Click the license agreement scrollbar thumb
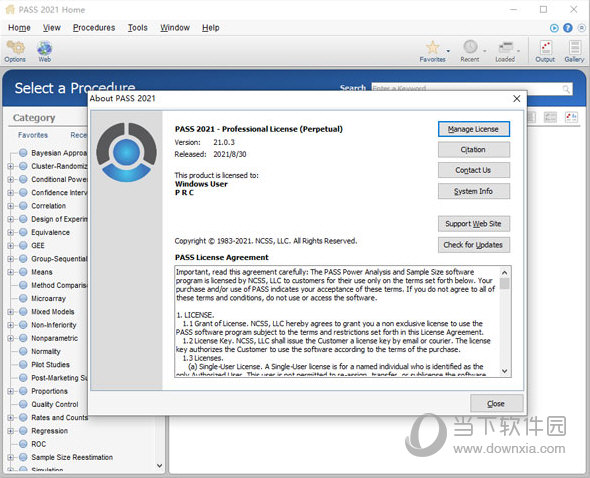The height and width of the screenshot is (478, 590). (x=505, y=283)
